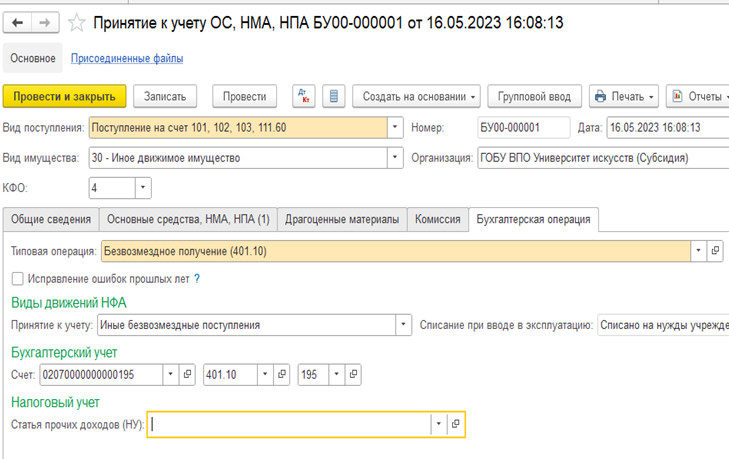The width and height of the screenshot is (729, 459).
Task: Expand Статья прочих доходов (НУ) dropdown
Action: 438,424
